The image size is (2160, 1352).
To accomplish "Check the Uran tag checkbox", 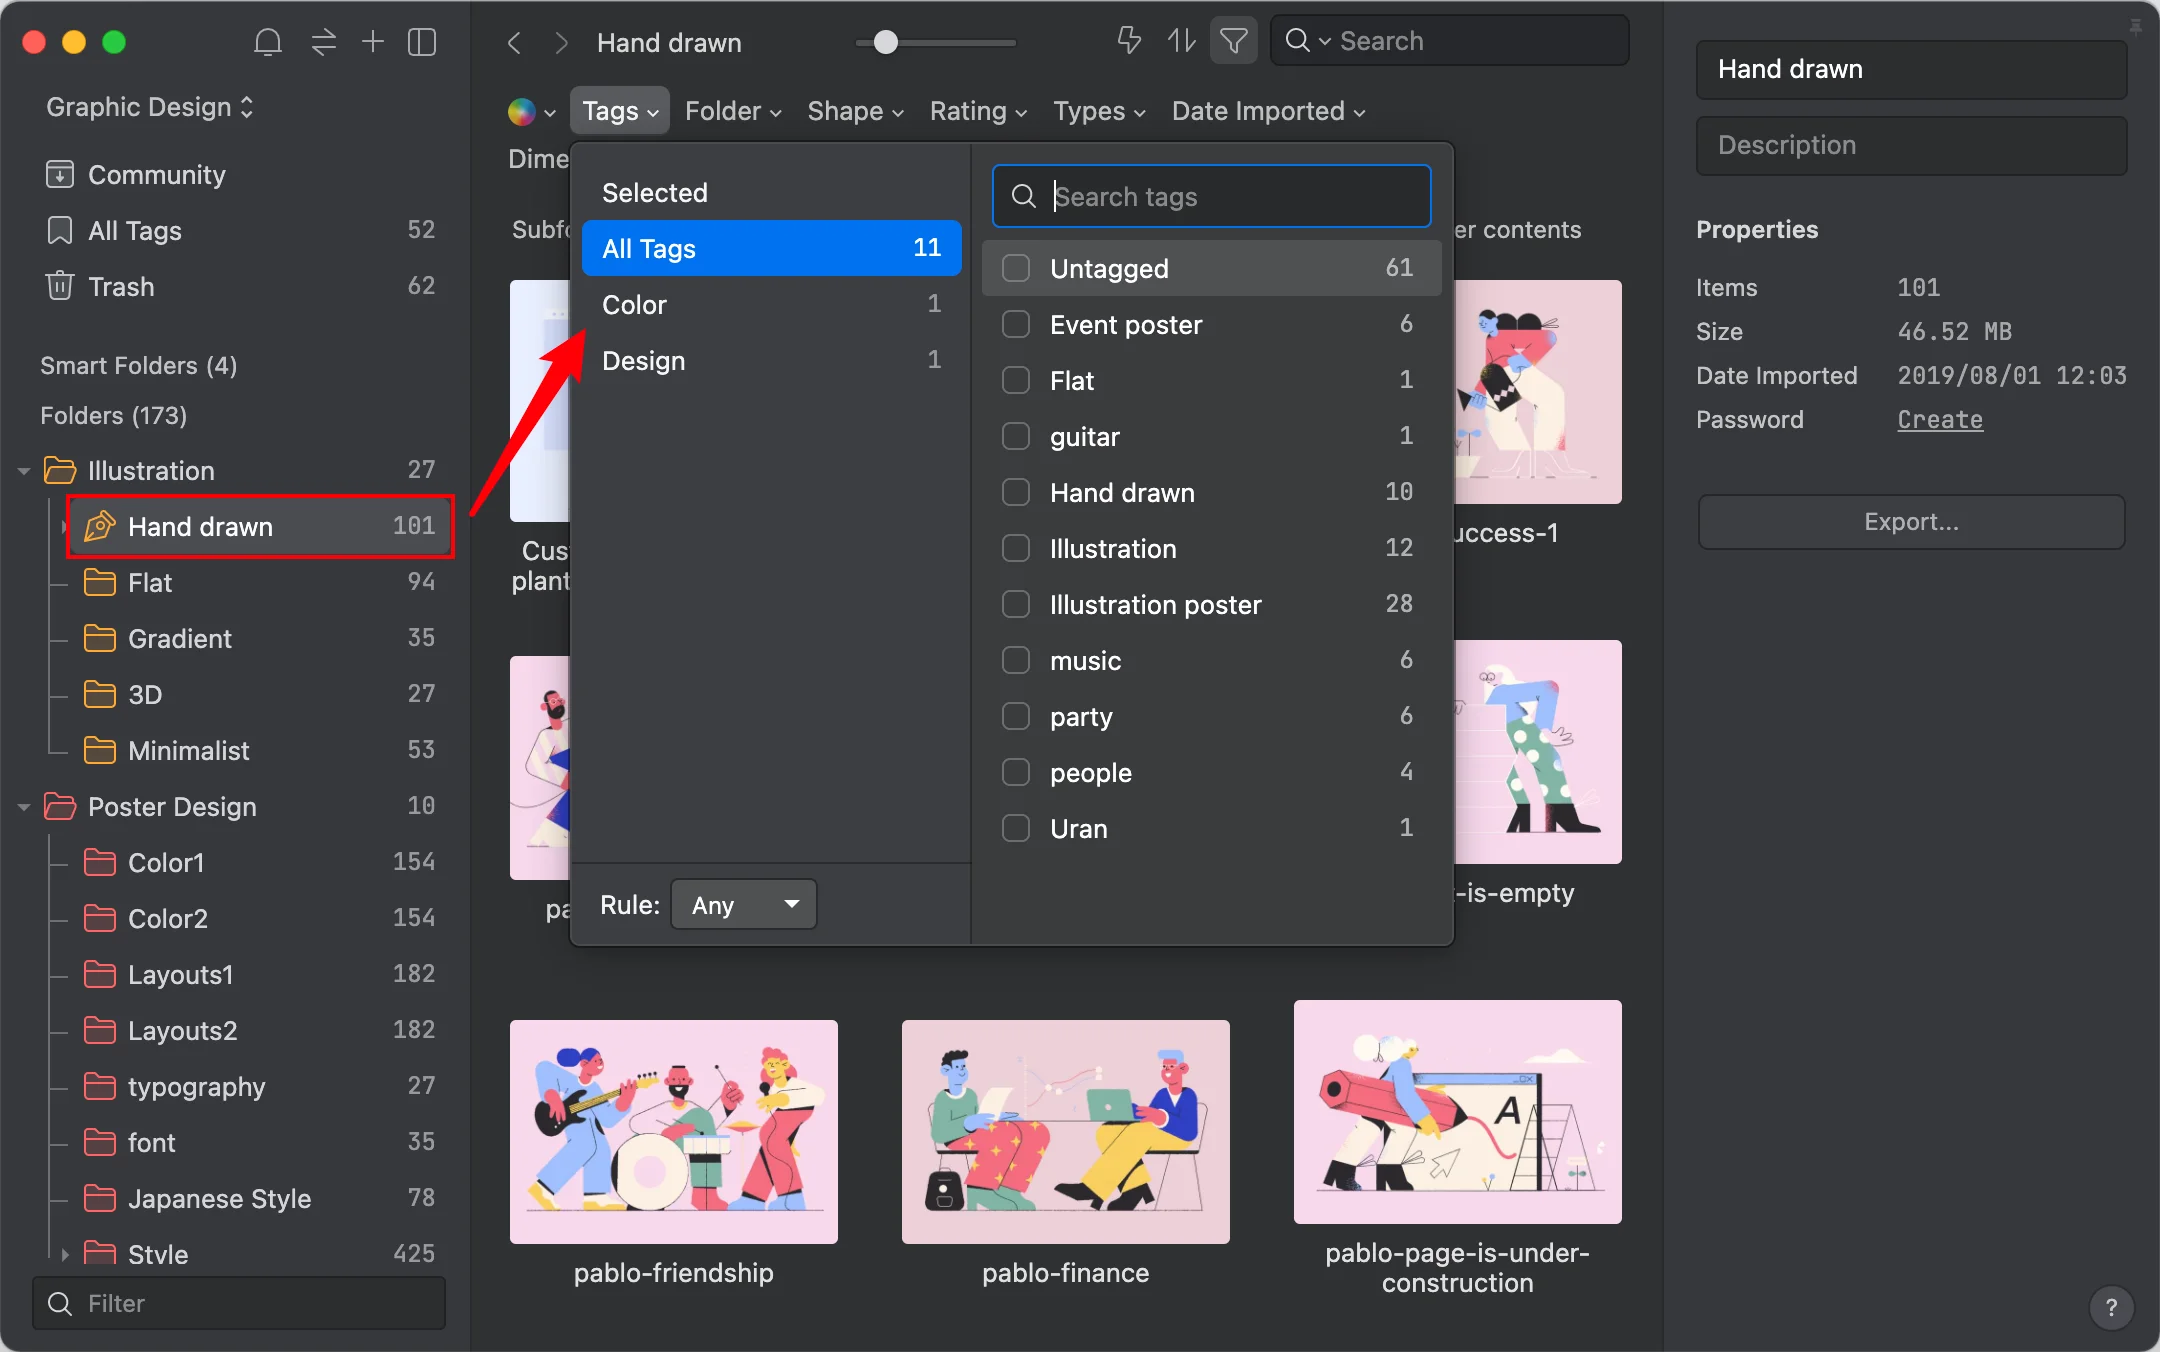I will pos(1016,828).
